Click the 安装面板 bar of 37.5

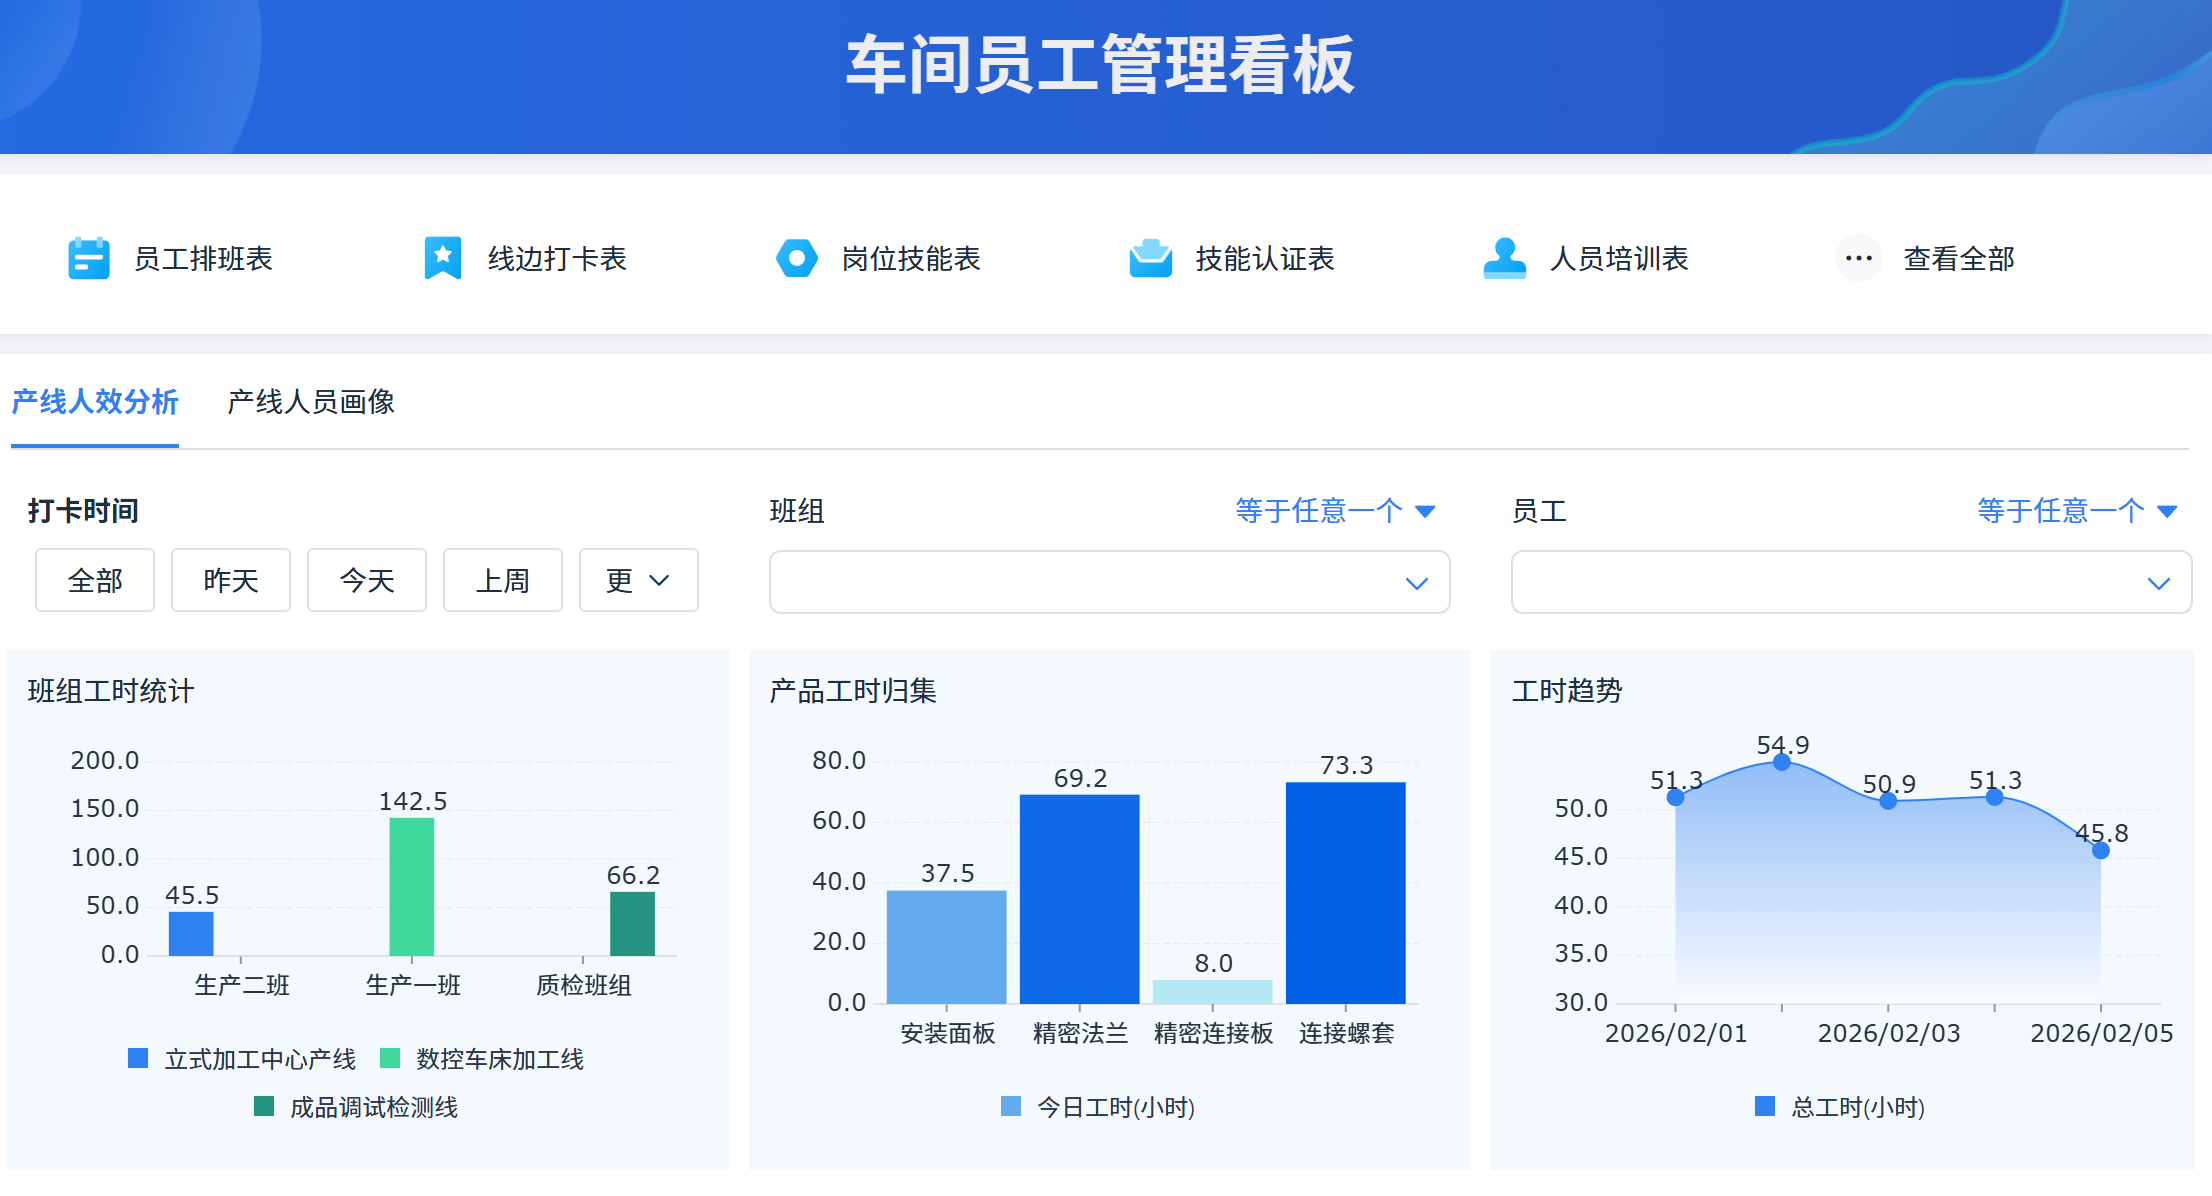(x=947, y=947)
